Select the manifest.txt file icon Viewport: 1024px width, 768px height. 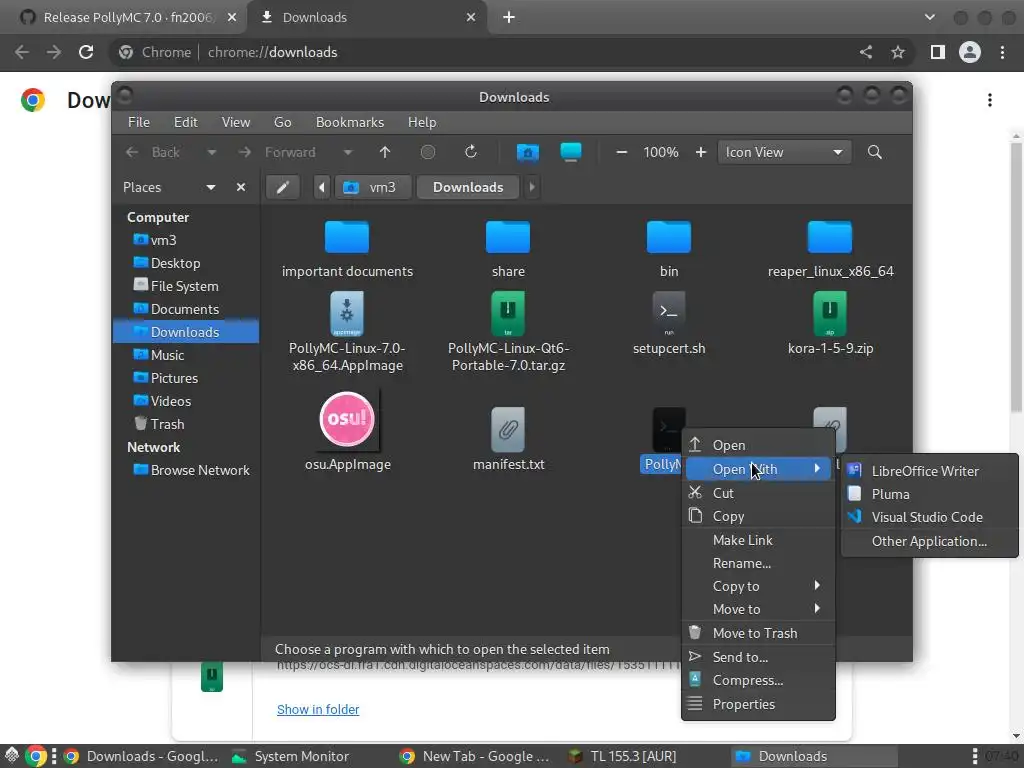(507, 429)
